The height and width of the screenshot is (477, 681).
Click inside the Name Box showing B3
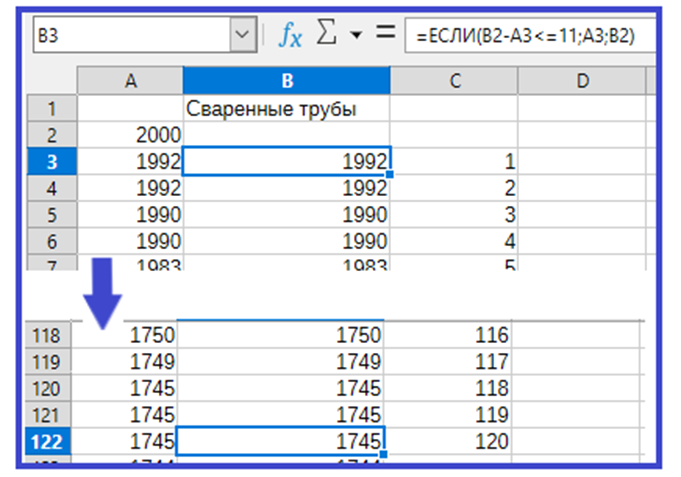coord(130,36)
